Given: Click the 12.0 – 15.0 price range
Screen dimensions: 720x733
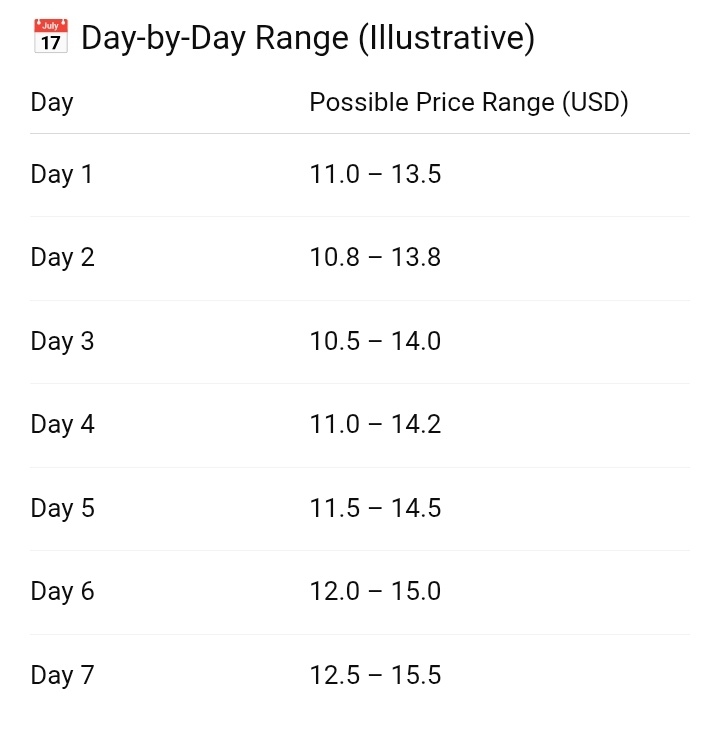Looking at the screenshot, I should click(375, 591).
